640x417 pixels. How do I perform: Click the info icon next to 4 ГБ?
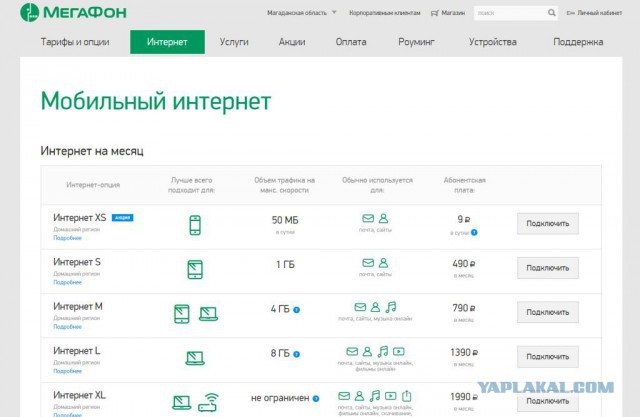297,310
